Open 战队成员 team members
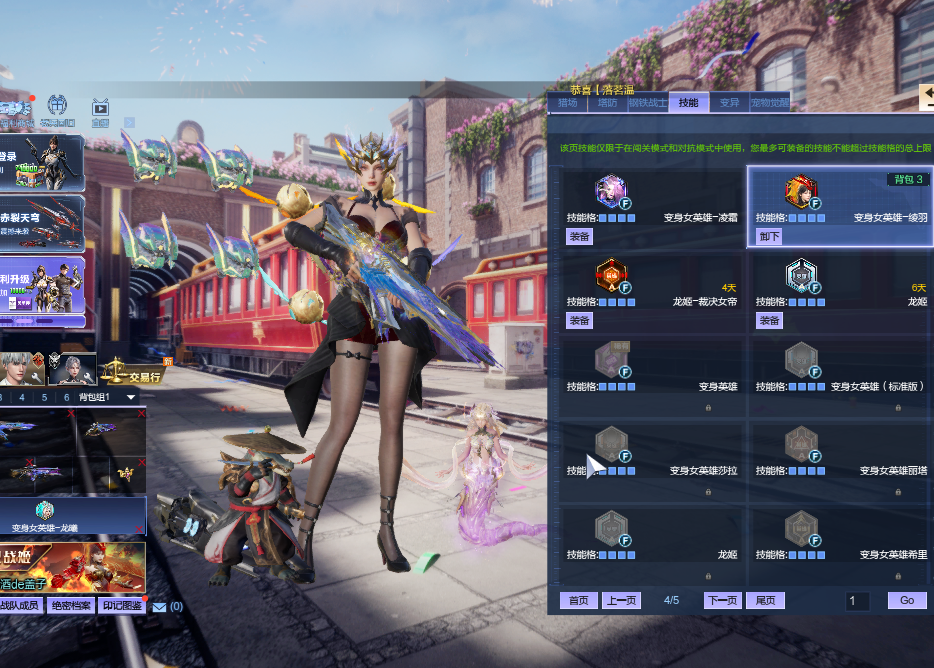 click(x=20, y=605)
